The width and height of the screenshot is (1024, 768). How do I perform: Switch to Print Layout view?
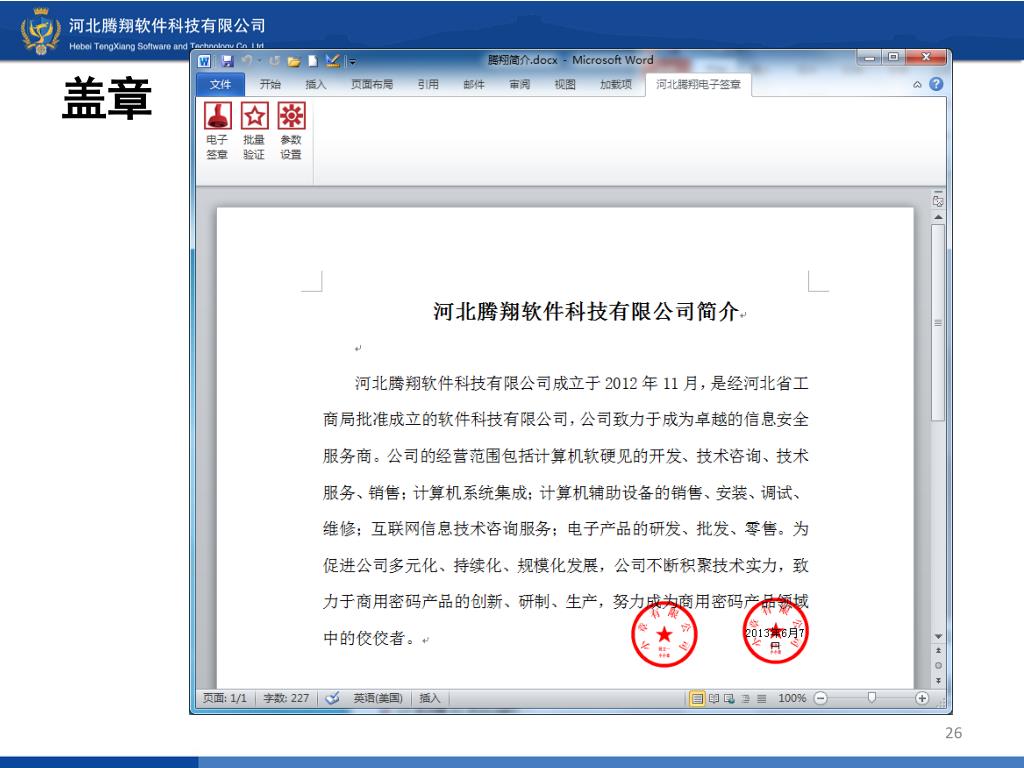[697, 699]
